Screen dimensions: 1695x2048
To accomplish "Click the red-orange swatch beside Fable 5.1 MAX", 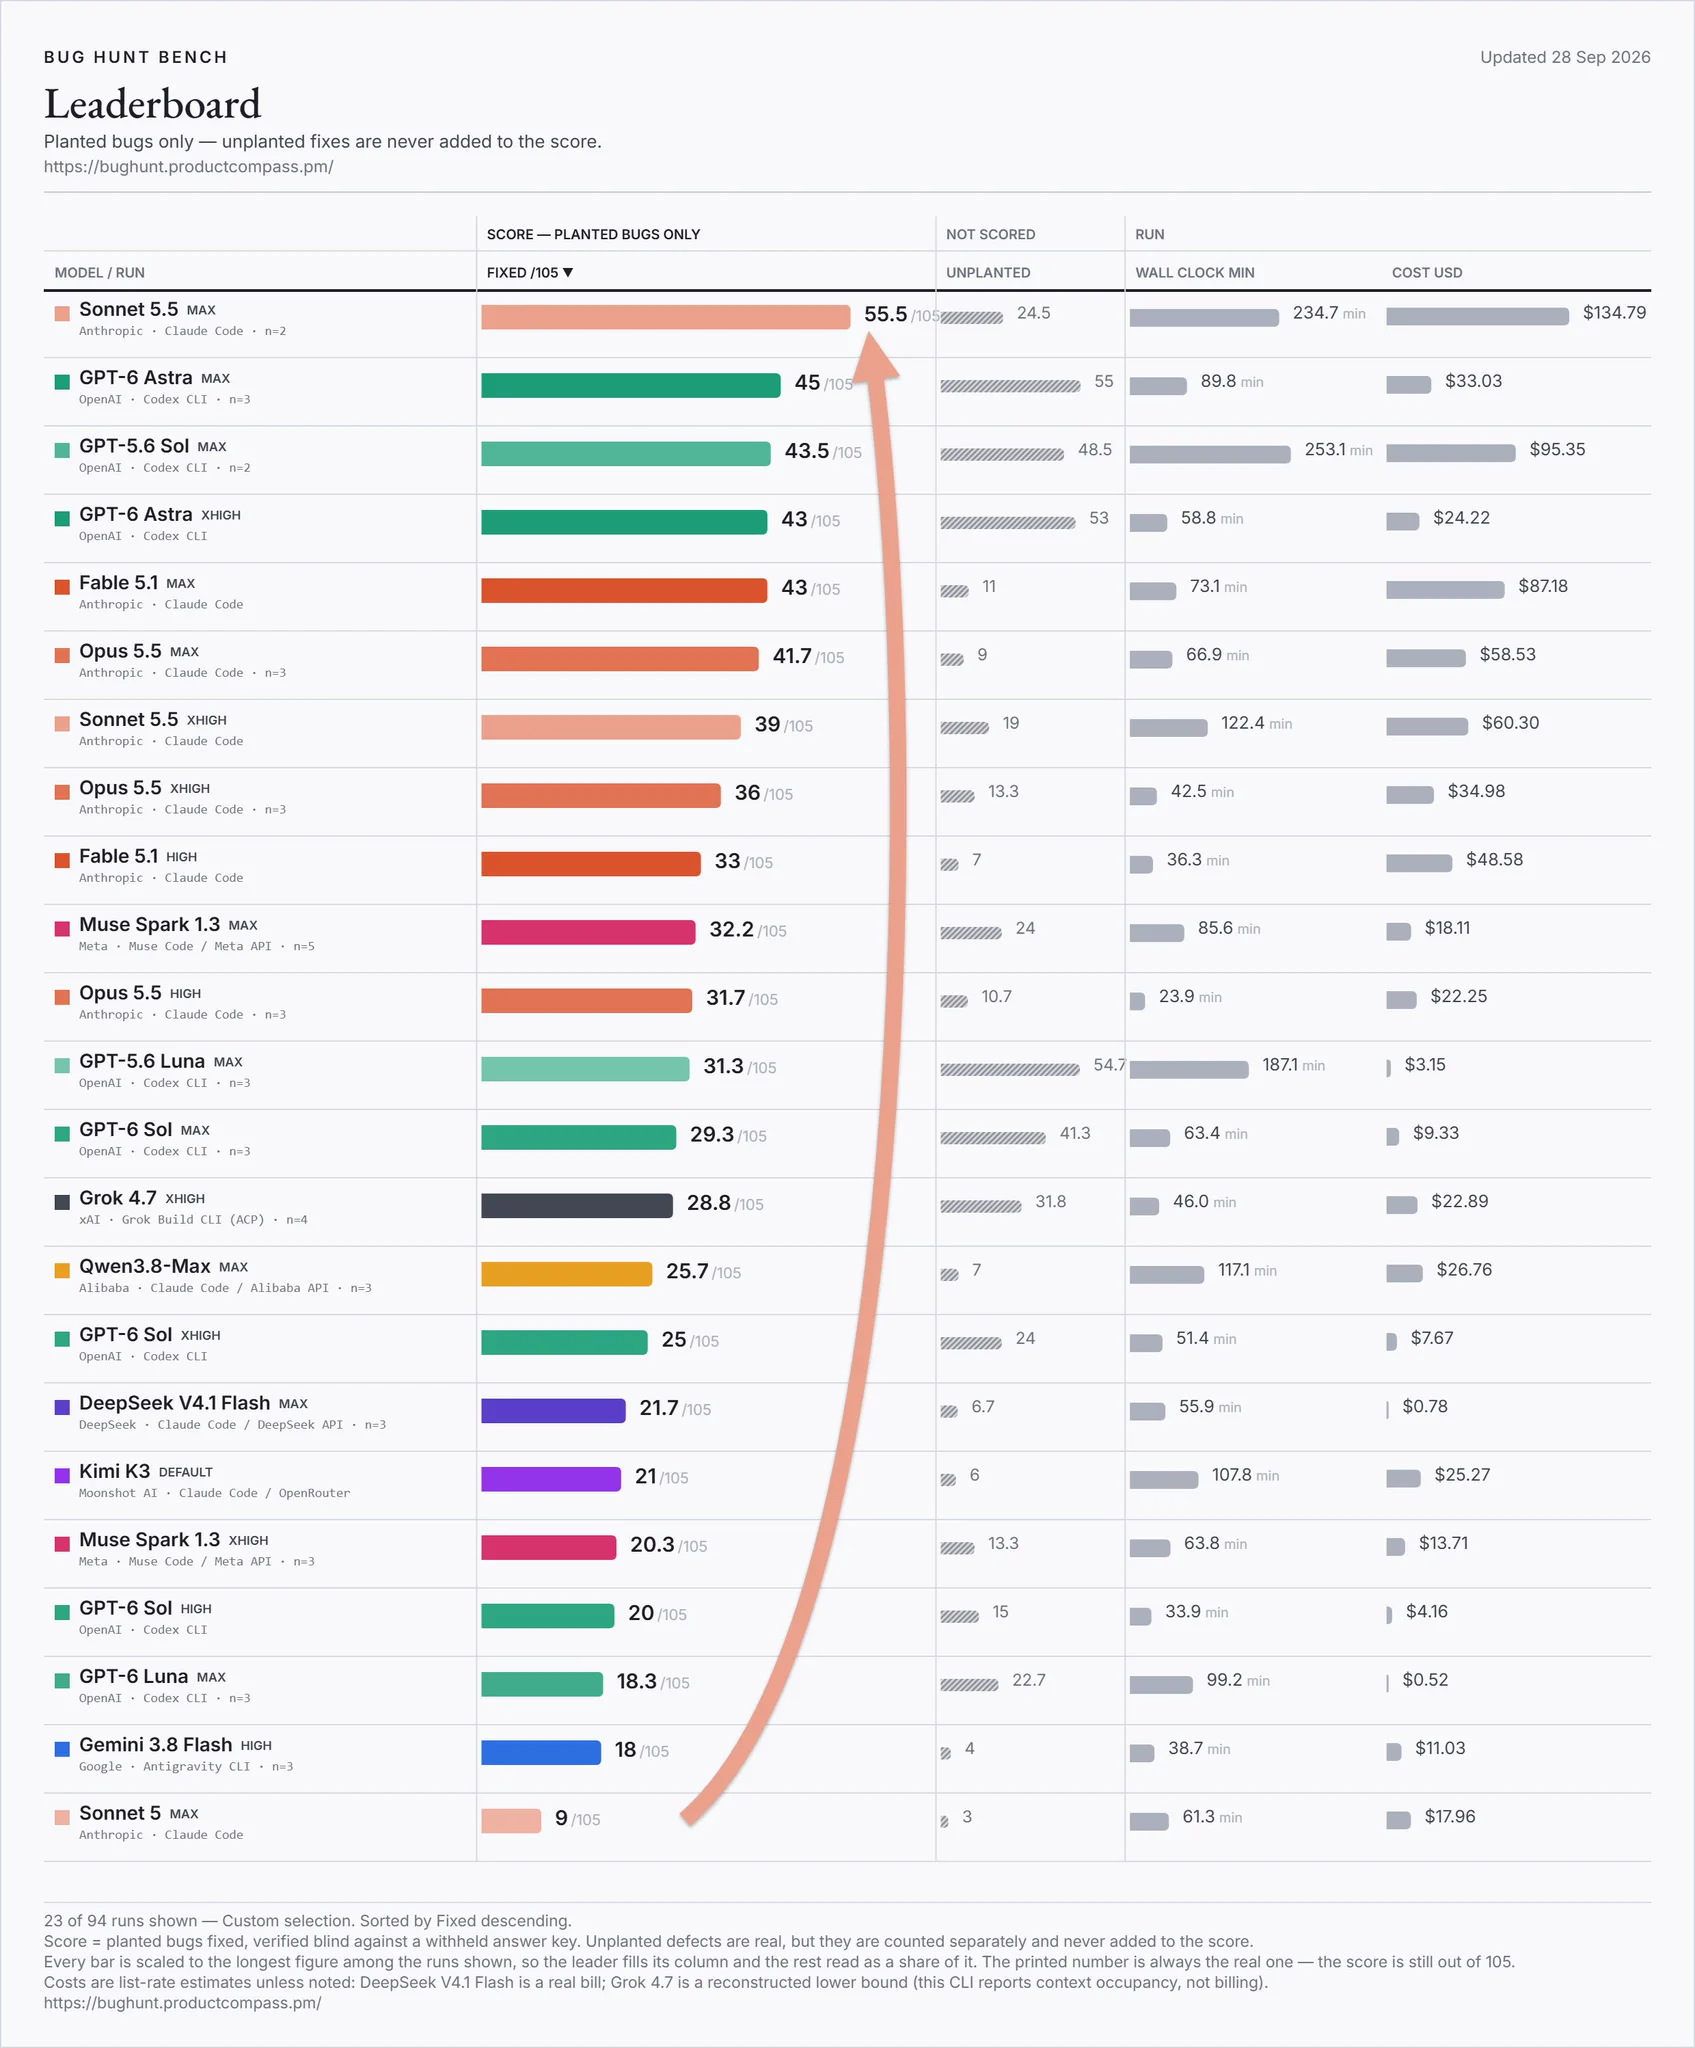I will click(62, 587).
